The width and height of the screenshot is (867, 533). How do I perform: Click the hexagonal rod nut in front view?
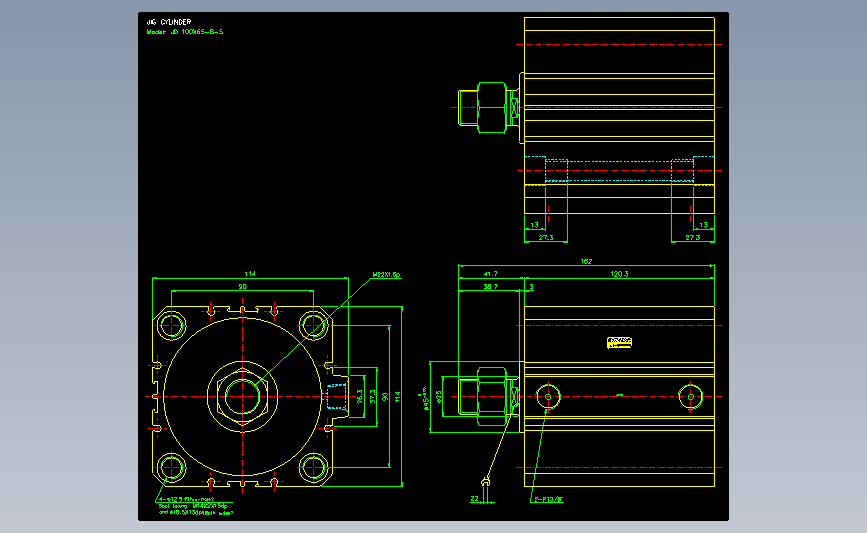click(x=243, y=396)
